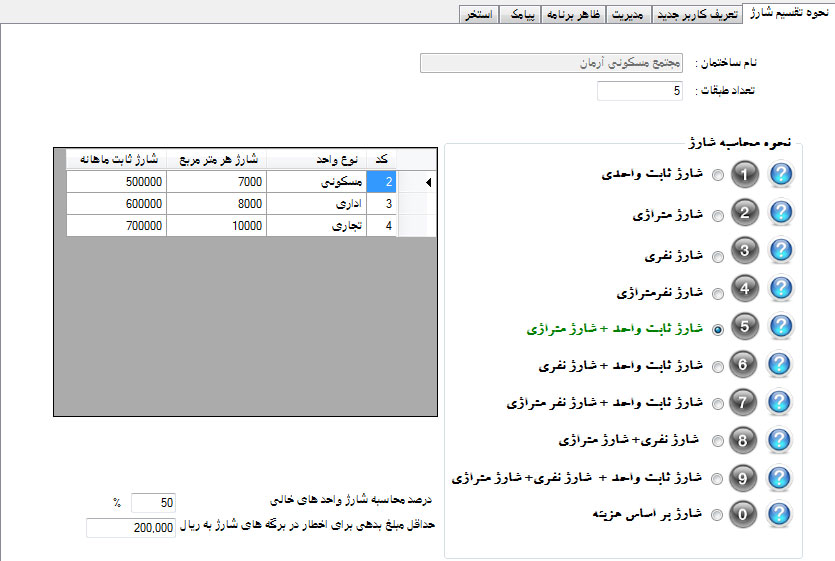835x561 pixels.
Task: Sort by نوع واحد column header
Action: click(x=317, y=159)
